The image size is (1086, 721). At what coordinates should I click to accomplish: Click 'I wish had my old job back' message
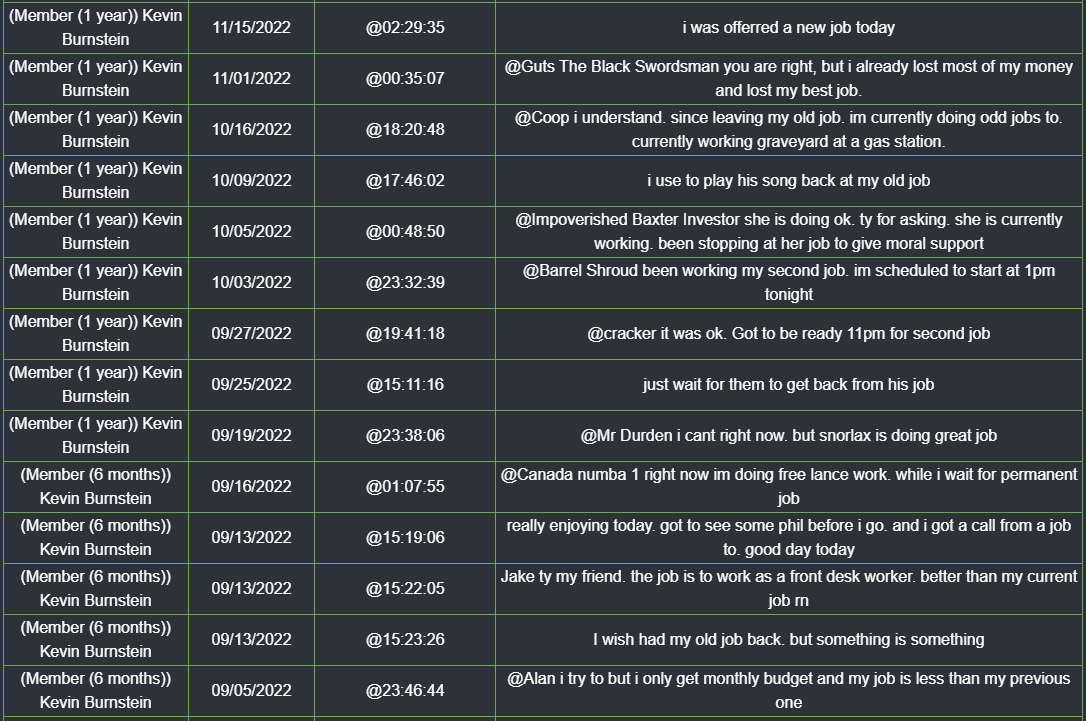coord(788,640)
